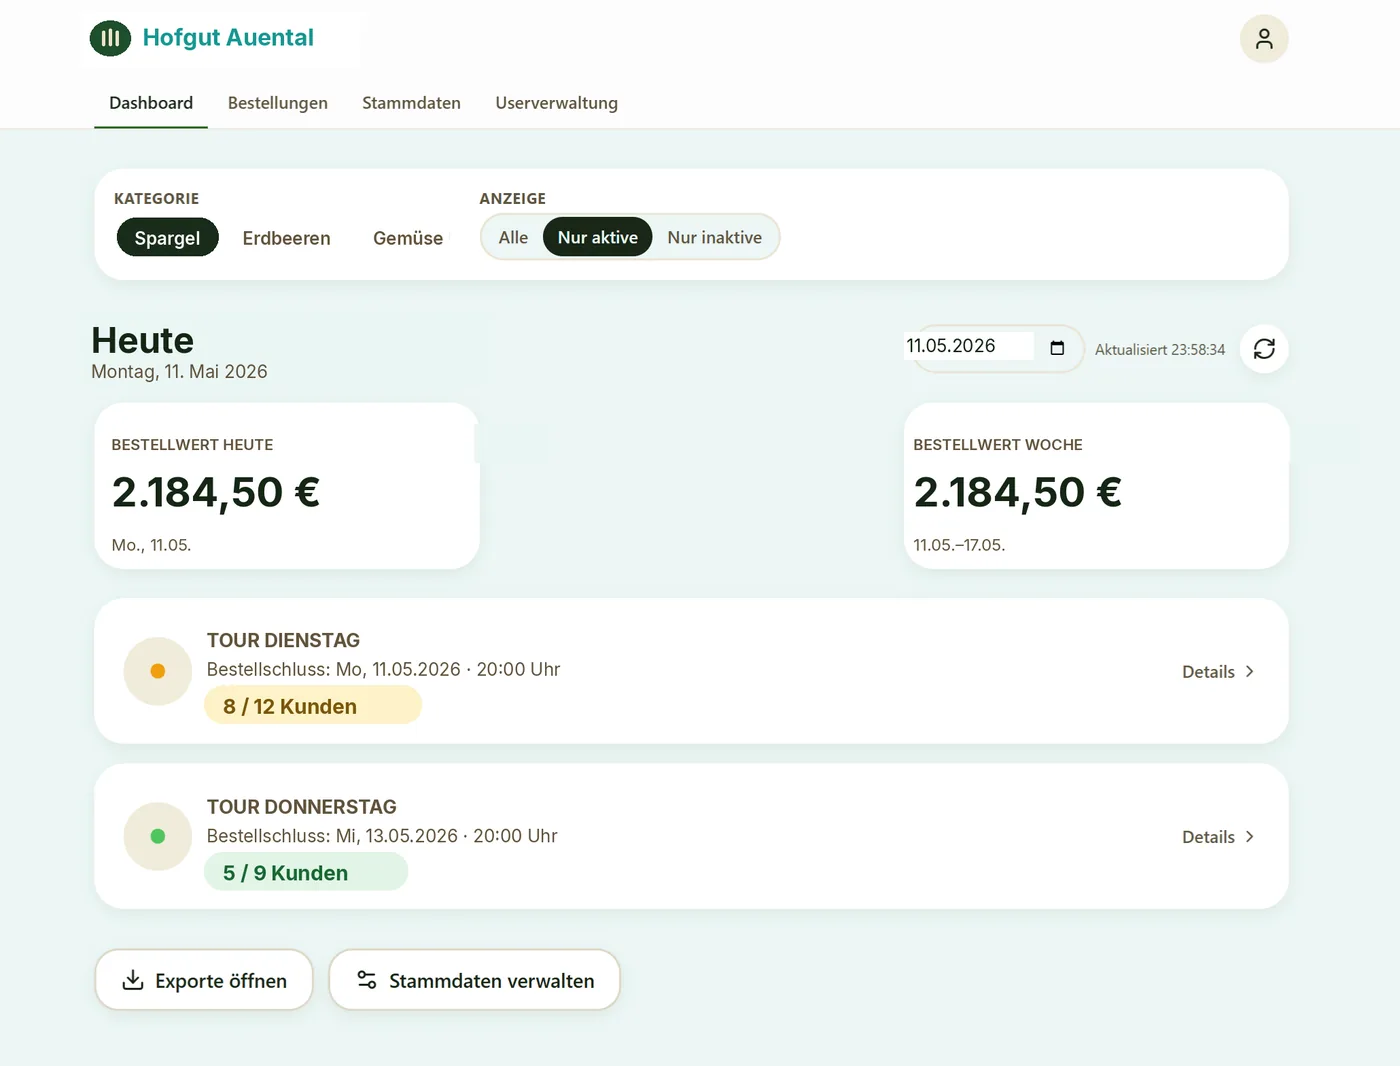Screen dimensions: 1400x1066
Task: Click the green status dot for Tour Donnerstag
Action: [158, 836]
